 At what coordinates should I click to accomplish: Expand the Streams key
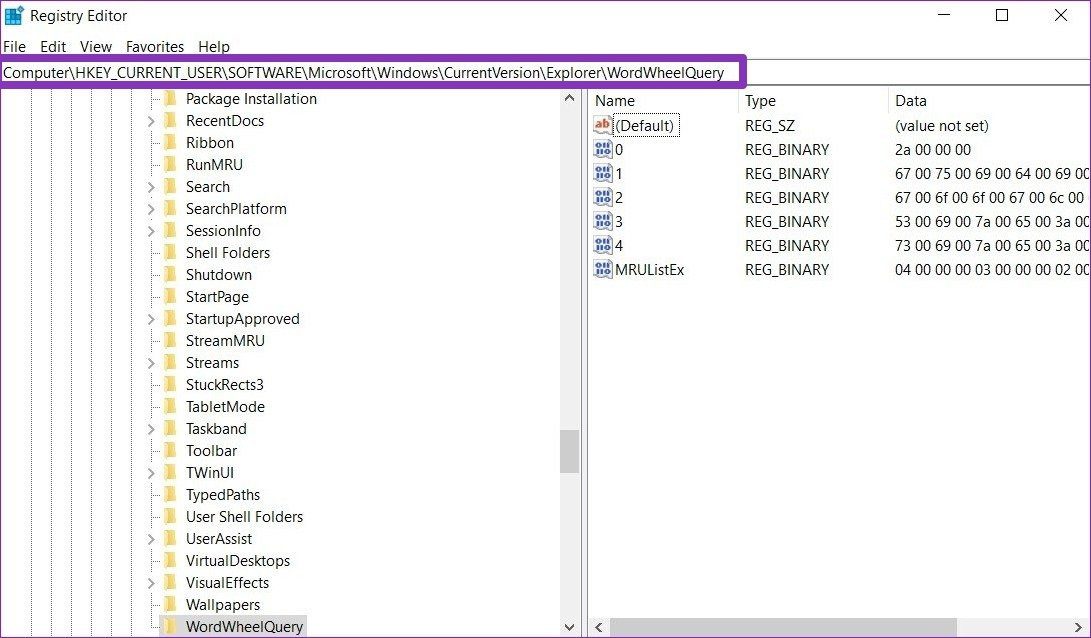tap(151, 363)
